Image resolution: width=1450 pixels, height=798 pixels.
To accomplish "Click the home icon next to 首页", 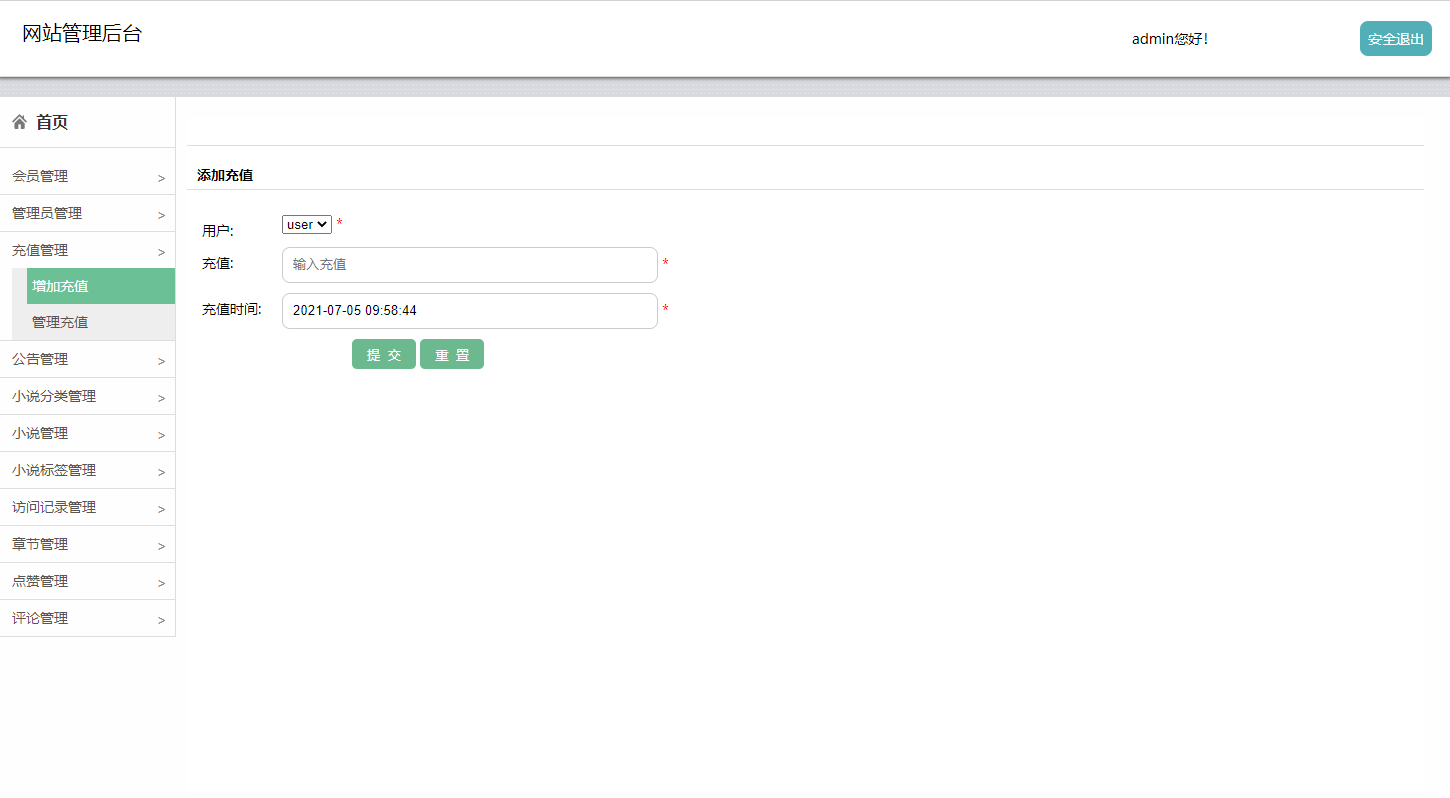I will (x=18, y=121).
